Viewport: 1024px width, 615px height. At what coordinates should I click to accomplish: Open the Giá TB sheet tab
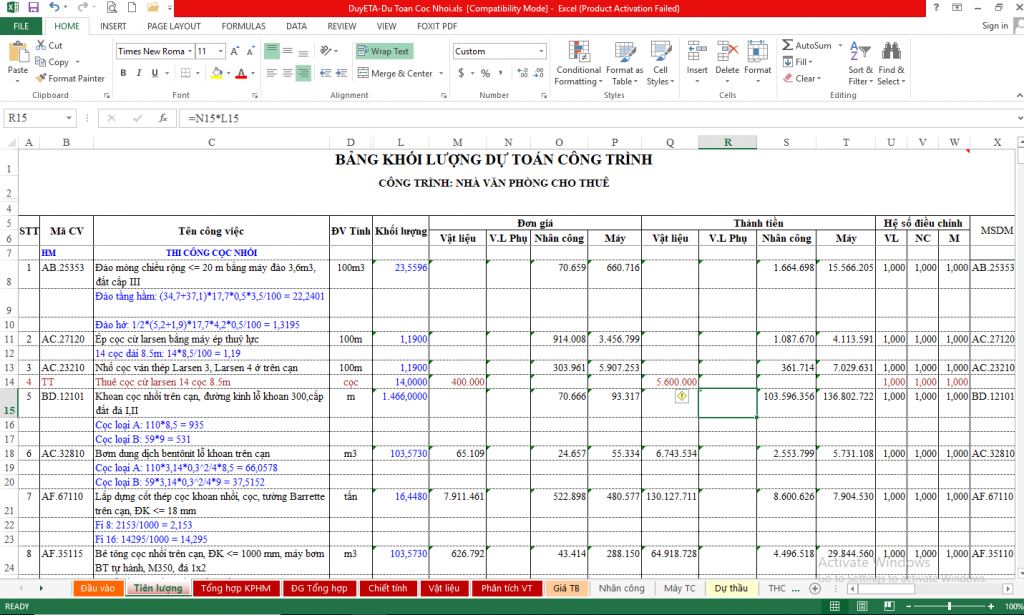pyautogui.click(x=566, y=588)
